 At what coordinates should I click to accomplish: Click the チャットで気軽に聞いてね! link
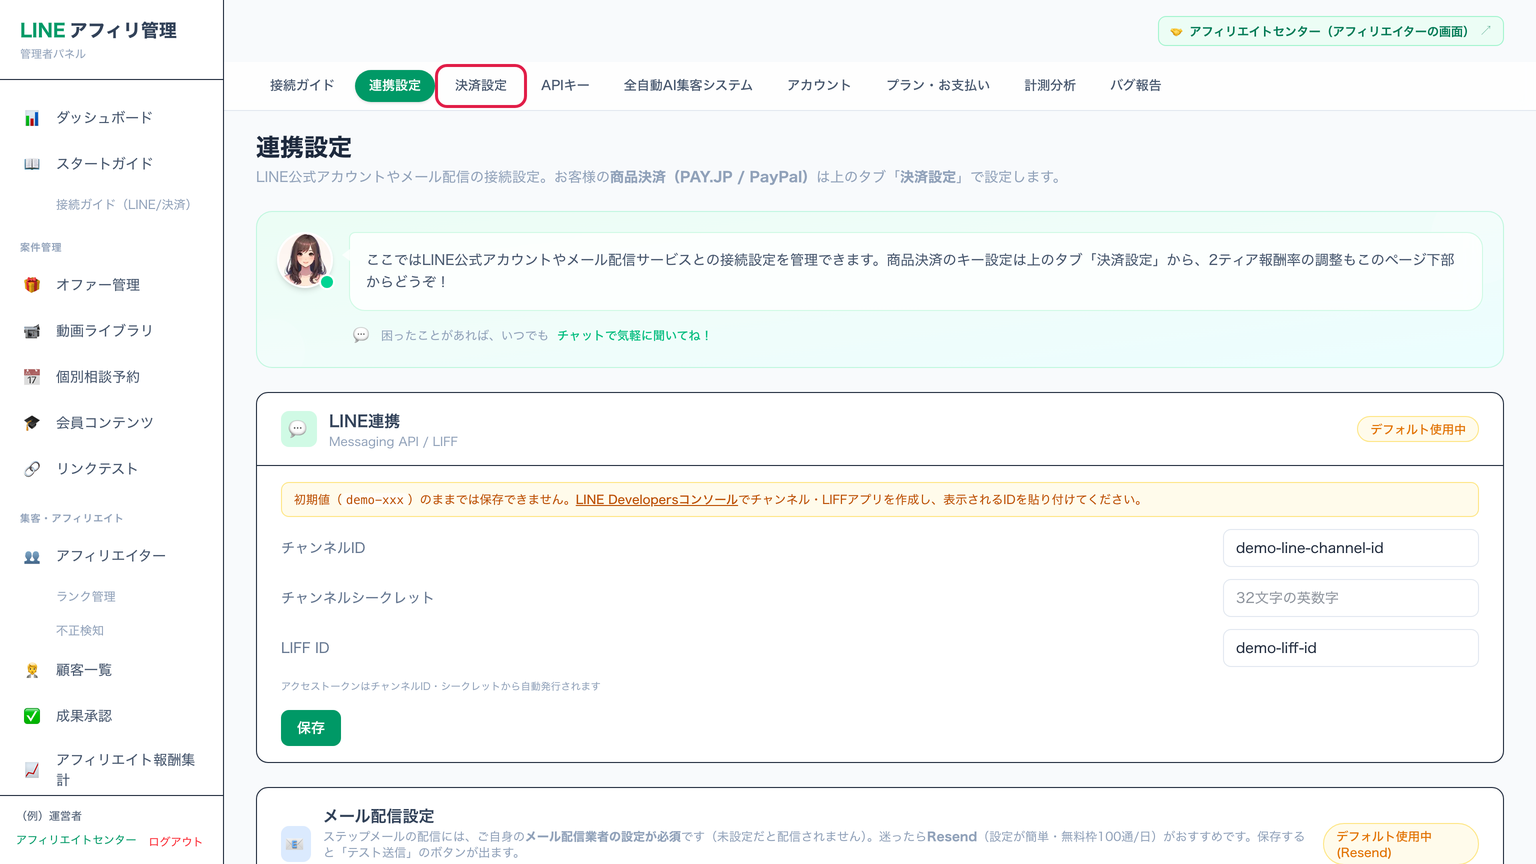coord(633,336)
